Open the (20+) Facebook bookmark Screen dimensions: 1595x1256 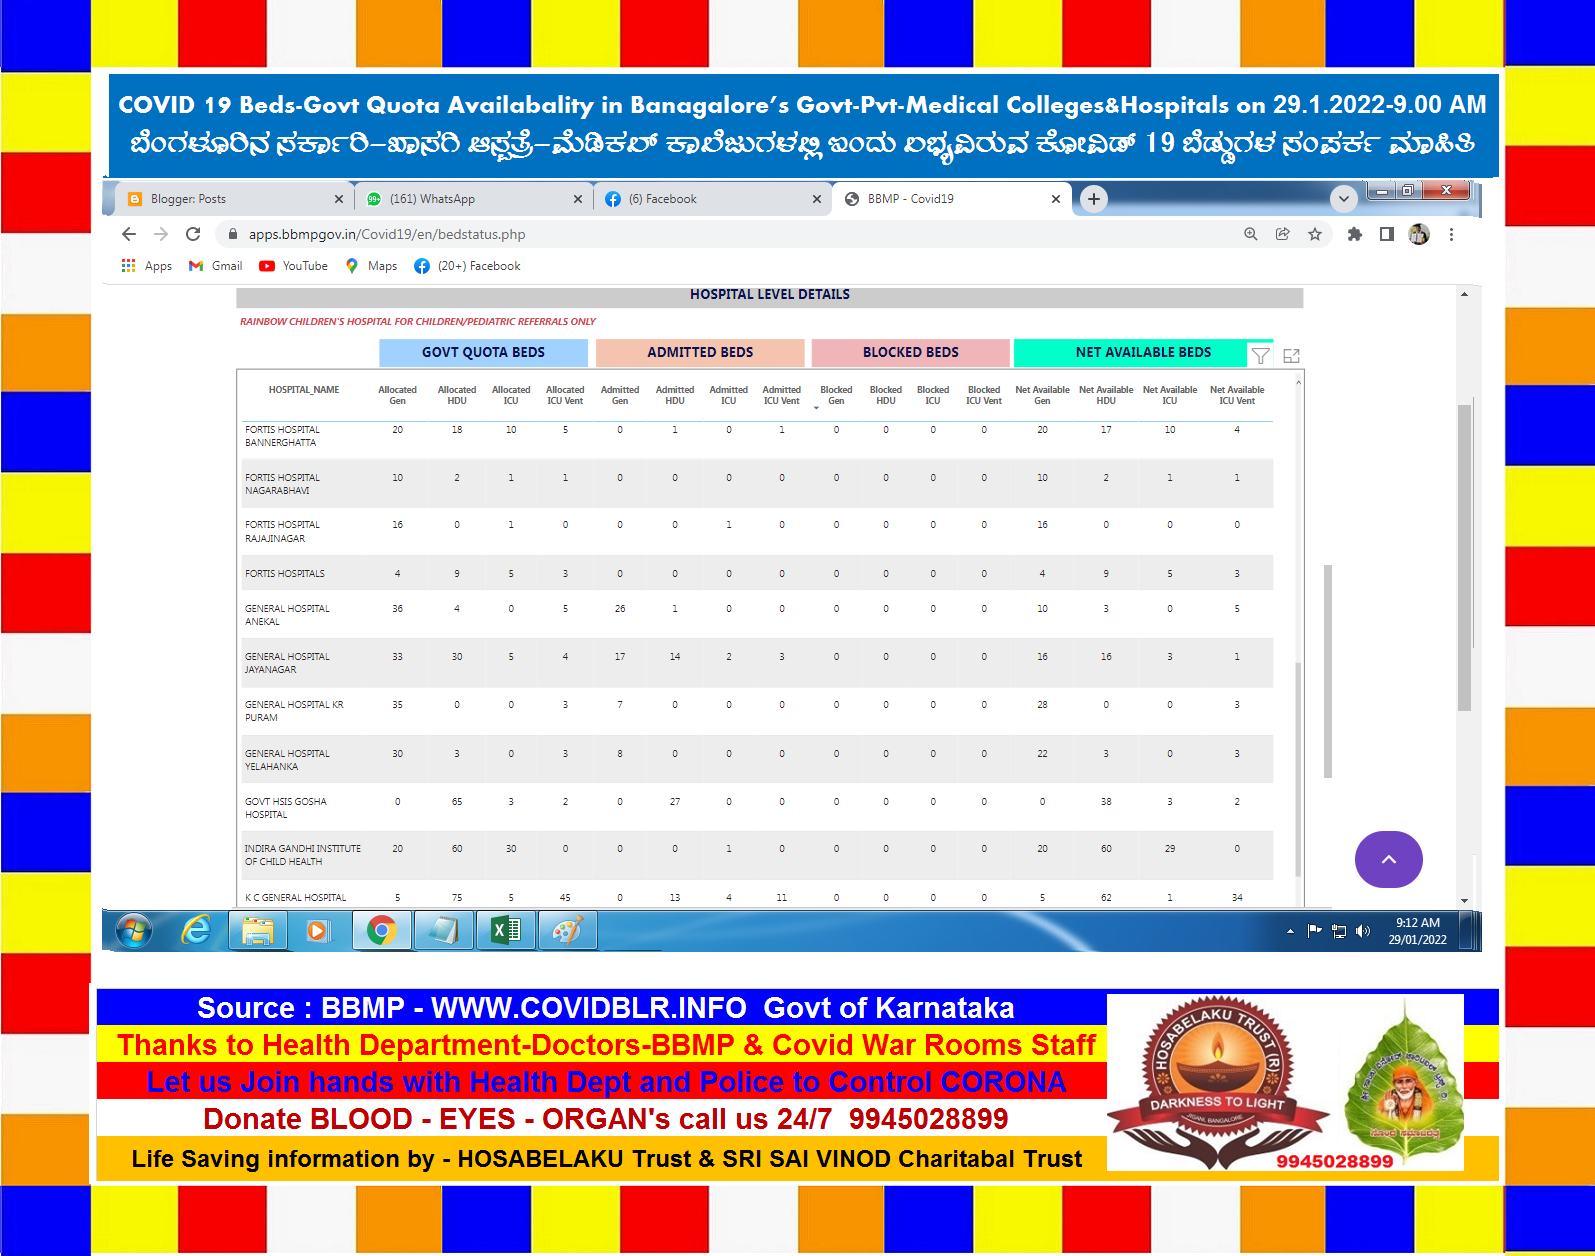click(x=467, y=266)
